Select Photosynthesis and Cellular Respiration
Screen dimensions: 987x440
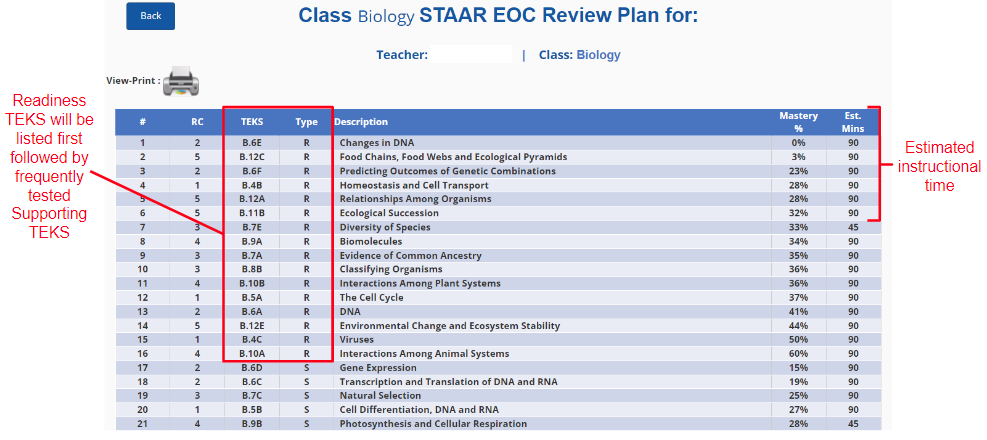click(433, 424)
